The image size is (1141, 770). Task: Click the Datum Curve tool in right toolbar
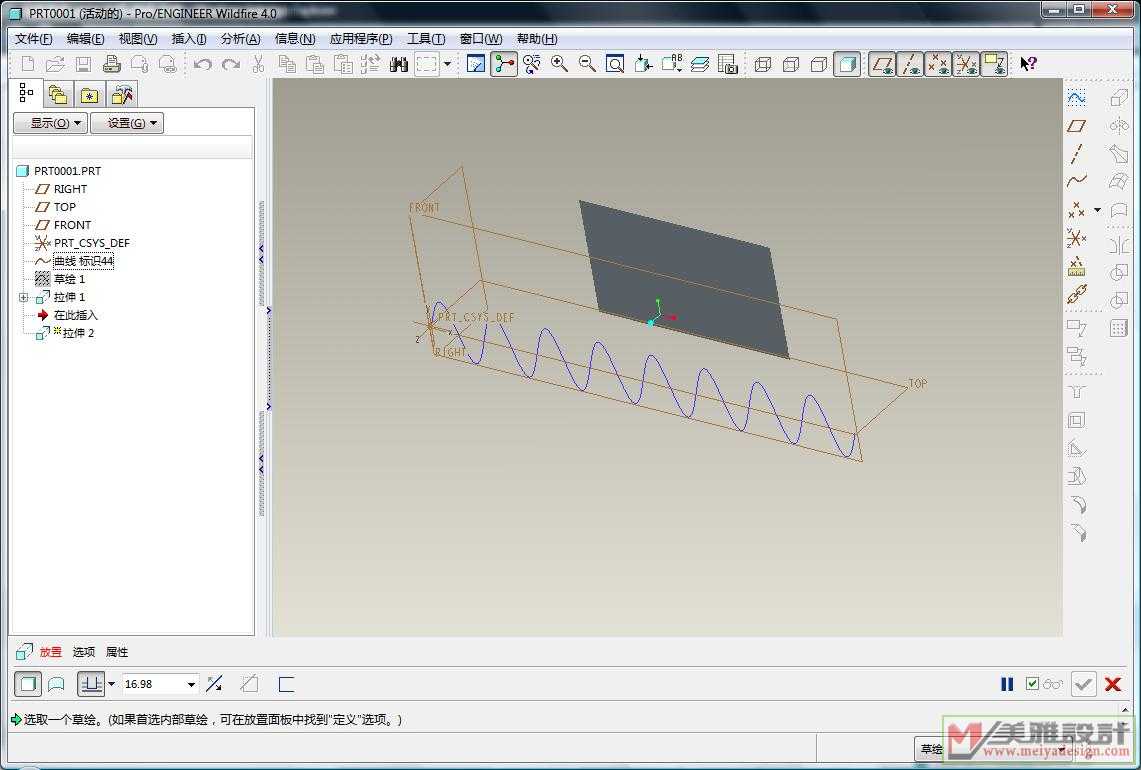1076,181
